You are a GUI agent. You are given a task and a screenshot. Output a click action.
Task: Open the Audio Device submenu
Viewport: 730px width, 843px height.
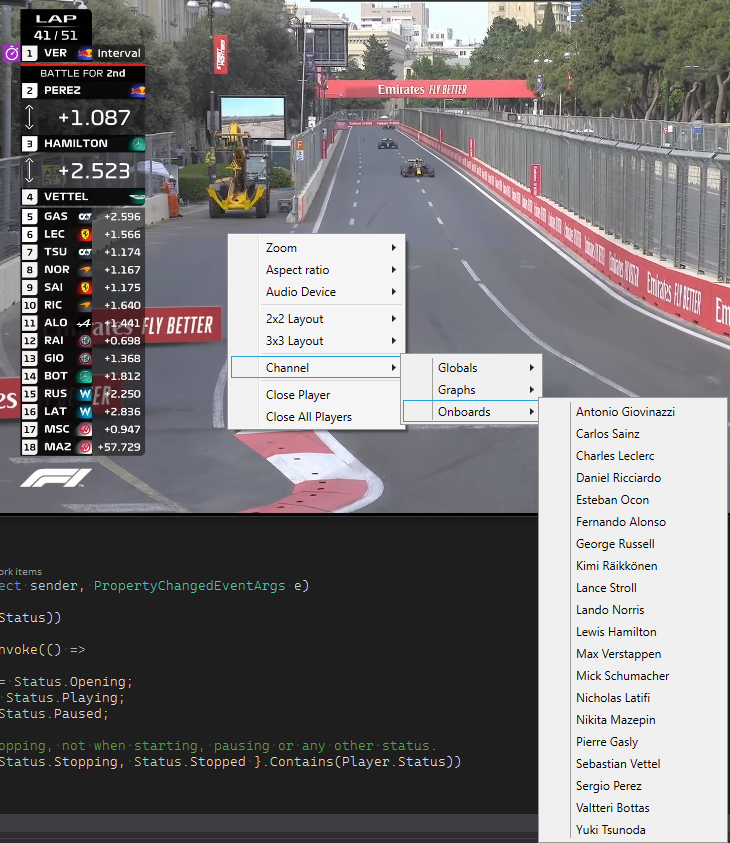click(317, 292)
